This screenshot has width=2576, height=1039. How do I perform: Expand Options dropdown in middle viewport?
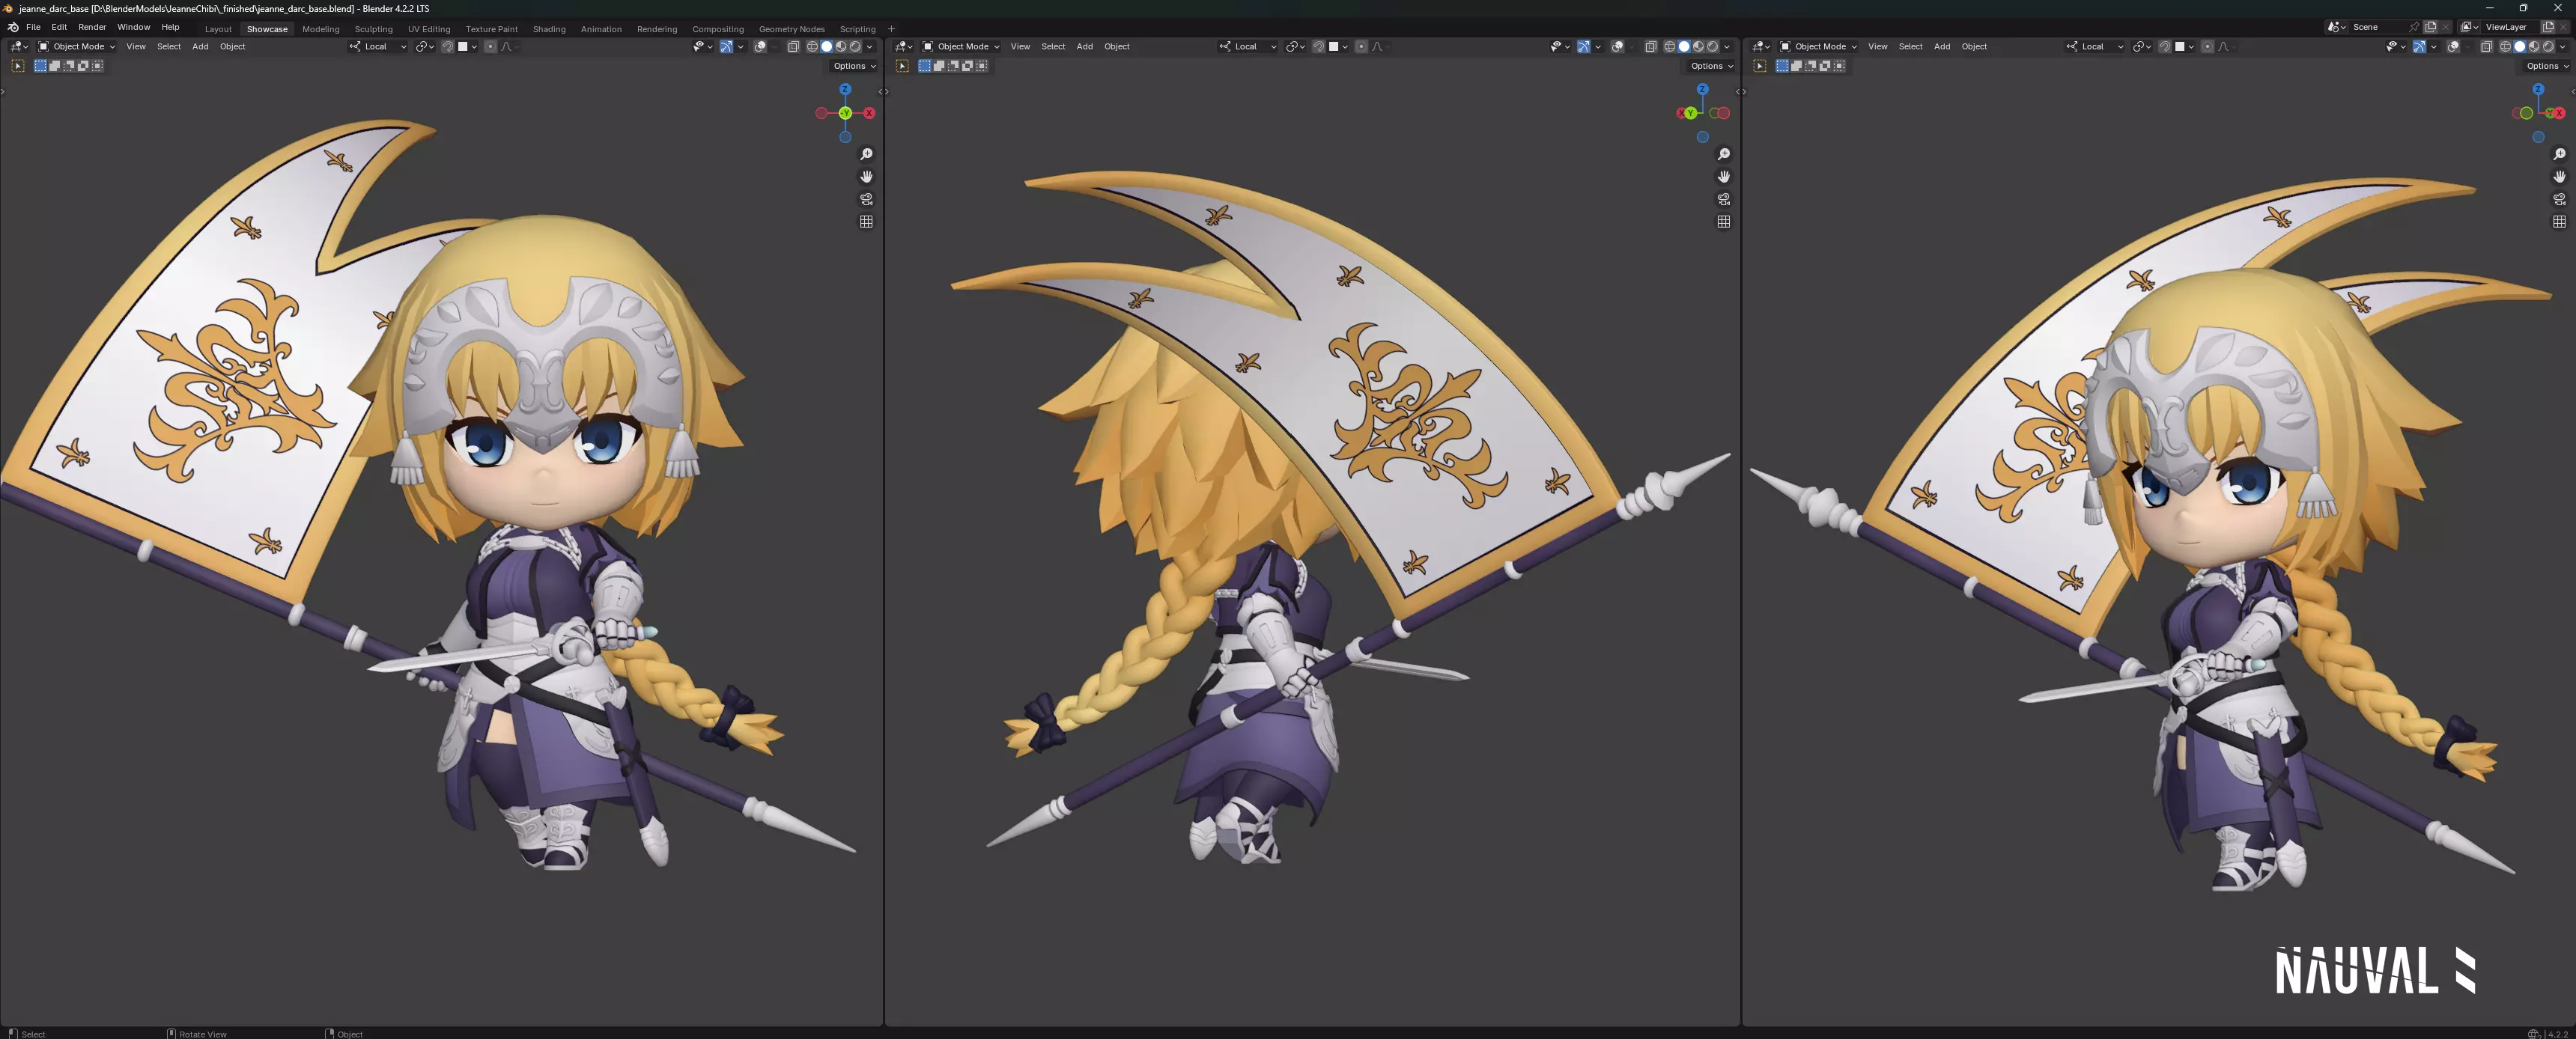click(1711, 66)
